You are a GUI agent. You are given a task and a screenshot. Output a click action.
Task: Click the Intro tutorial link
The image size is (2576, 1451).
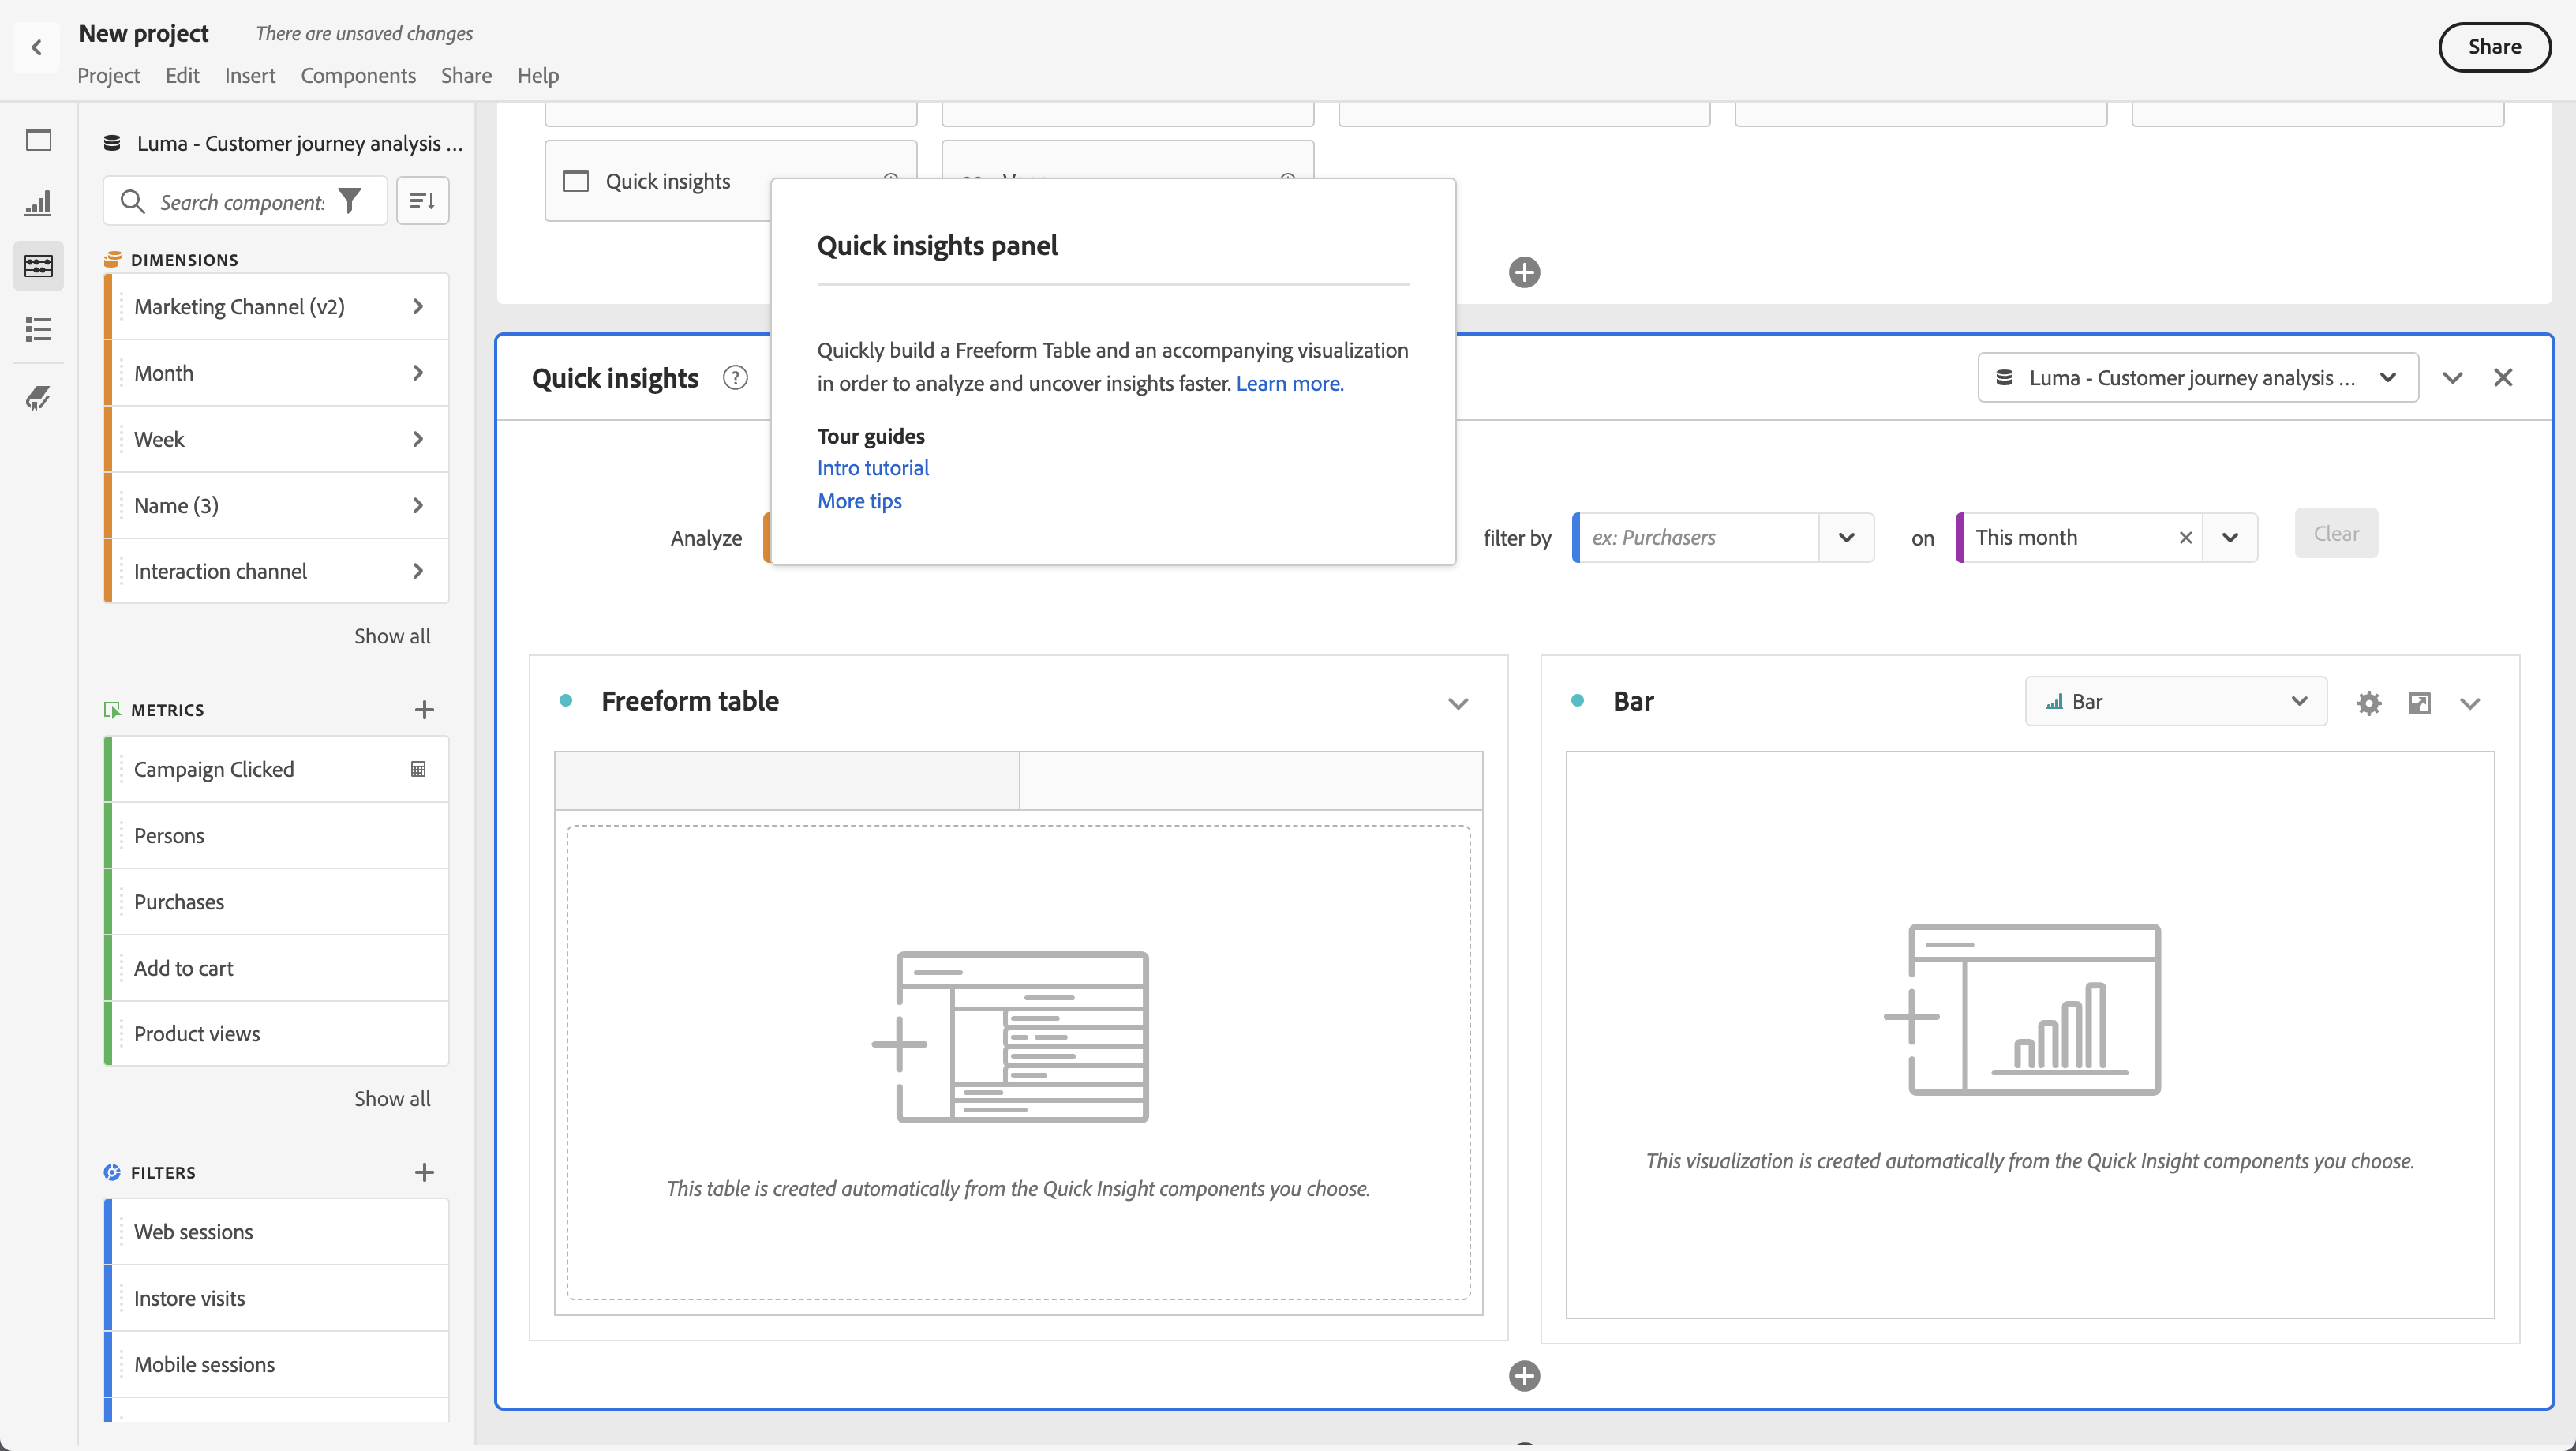(872, 468)
